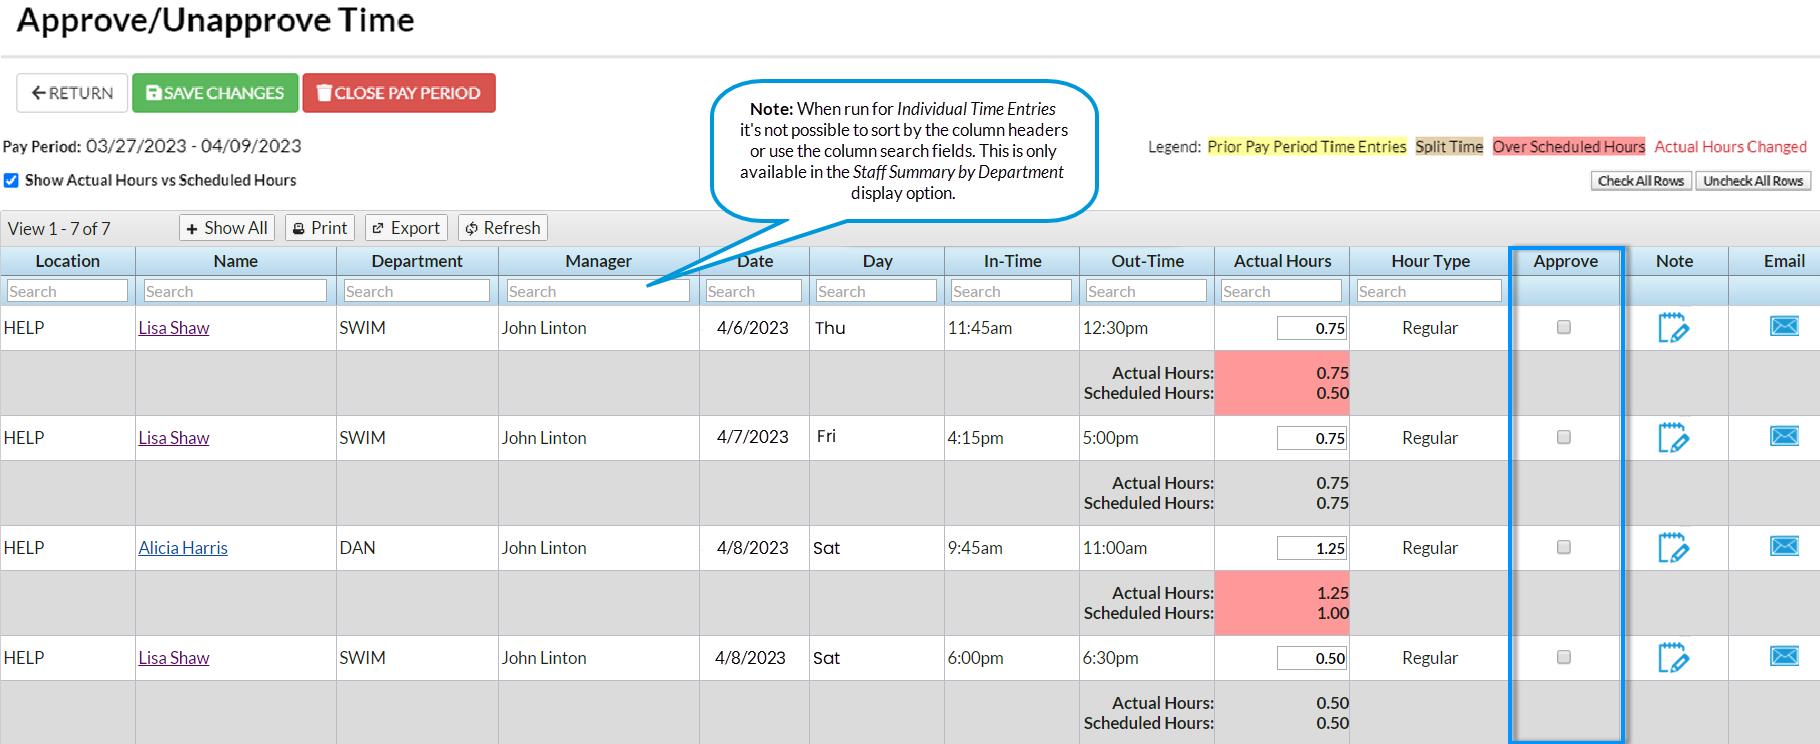
Task: Focus the Out-Time search field
Action: coord(1147,291)
